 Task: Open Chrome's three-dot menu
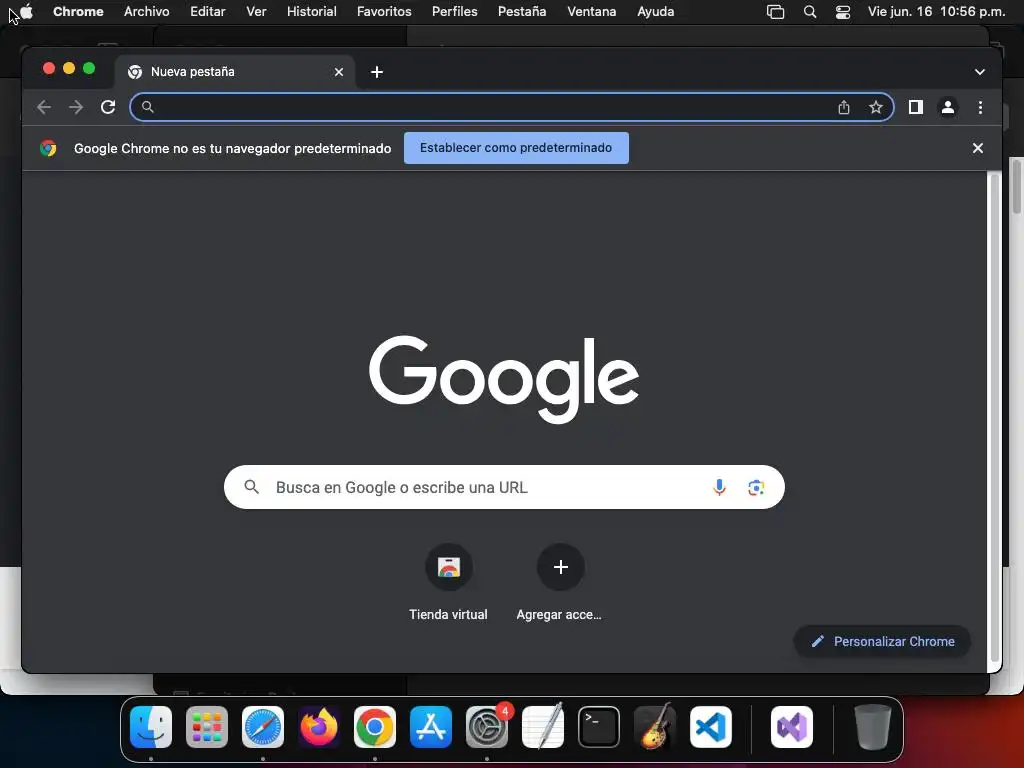click(x=980, y=107)
